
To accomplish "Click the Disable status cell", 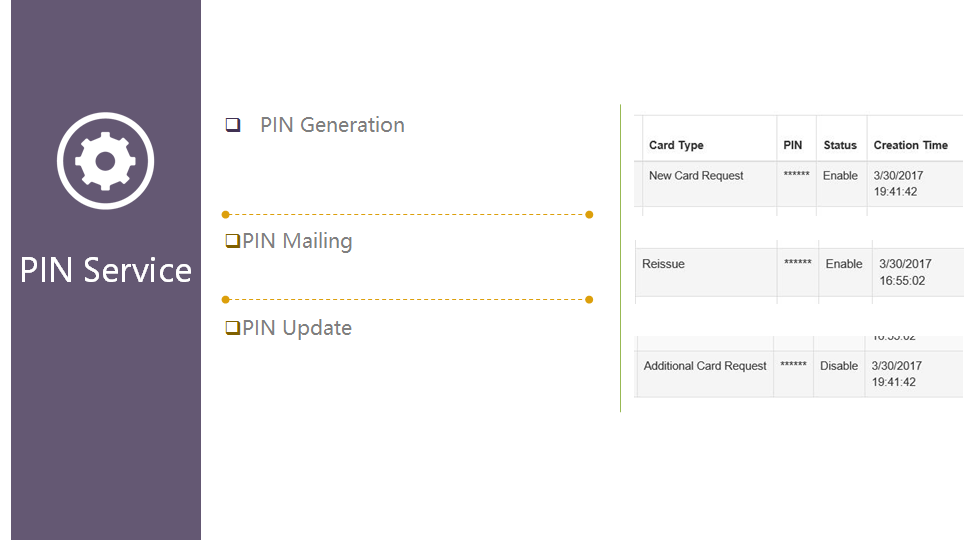I will click(x=839, y=366).
